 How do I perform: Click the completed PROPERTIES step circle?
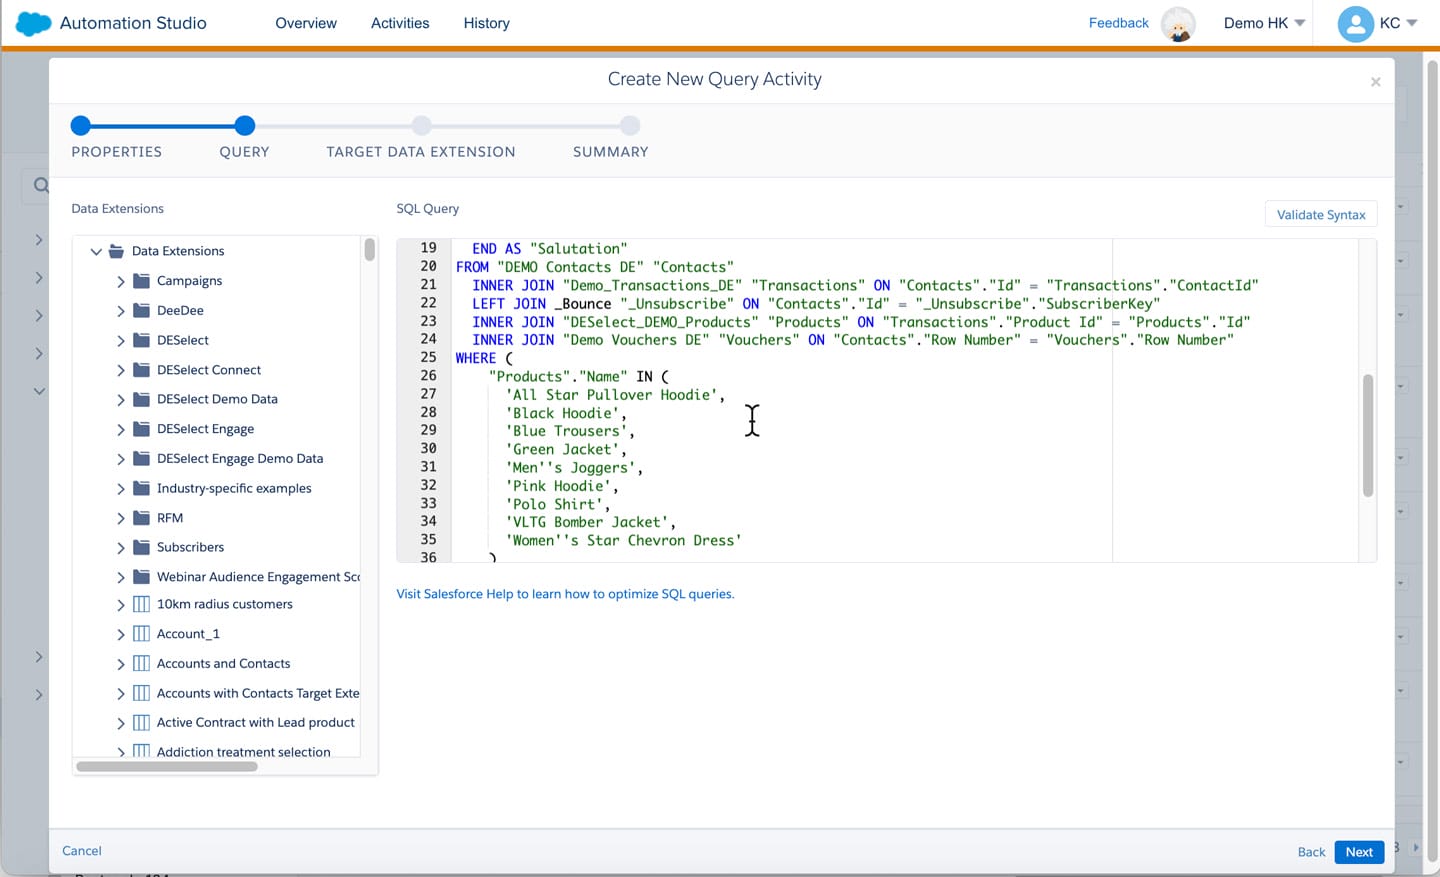(x=80, y=126)
